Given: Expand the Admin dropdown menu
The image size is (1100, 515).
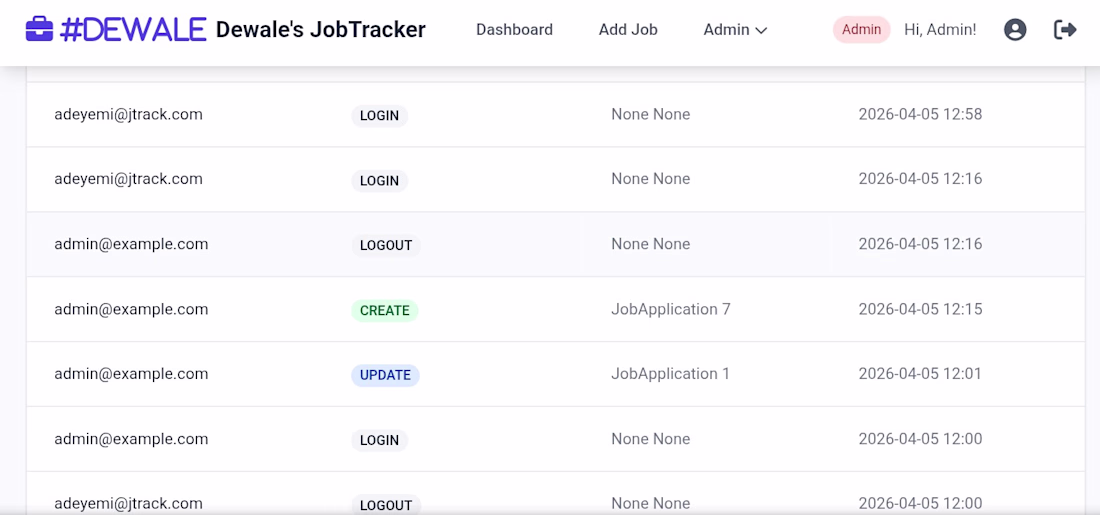Looking at the screenshot, I should [735, 30].
